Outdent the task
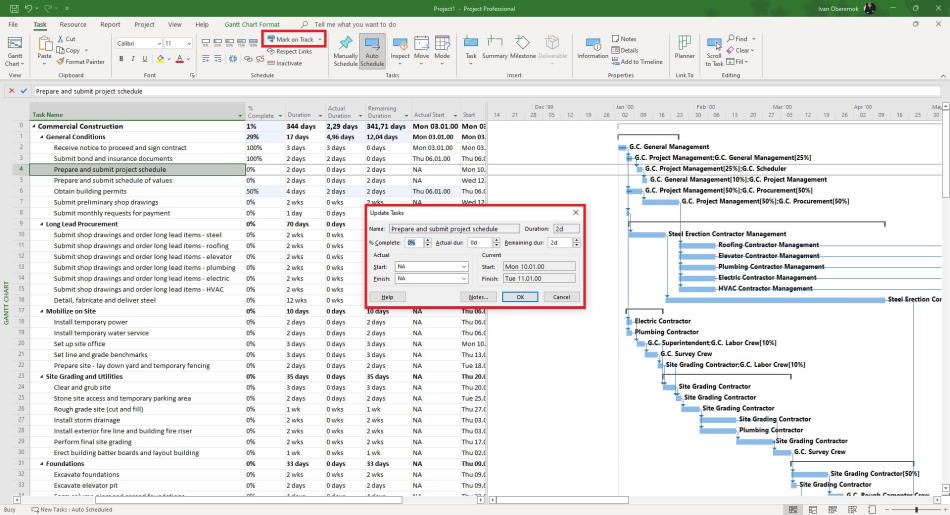 [206, 59]
